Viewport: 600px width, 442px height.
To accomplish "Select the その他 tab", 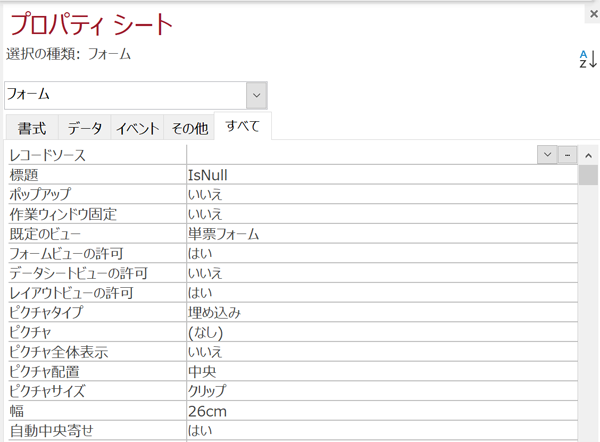I will [189, 128].
